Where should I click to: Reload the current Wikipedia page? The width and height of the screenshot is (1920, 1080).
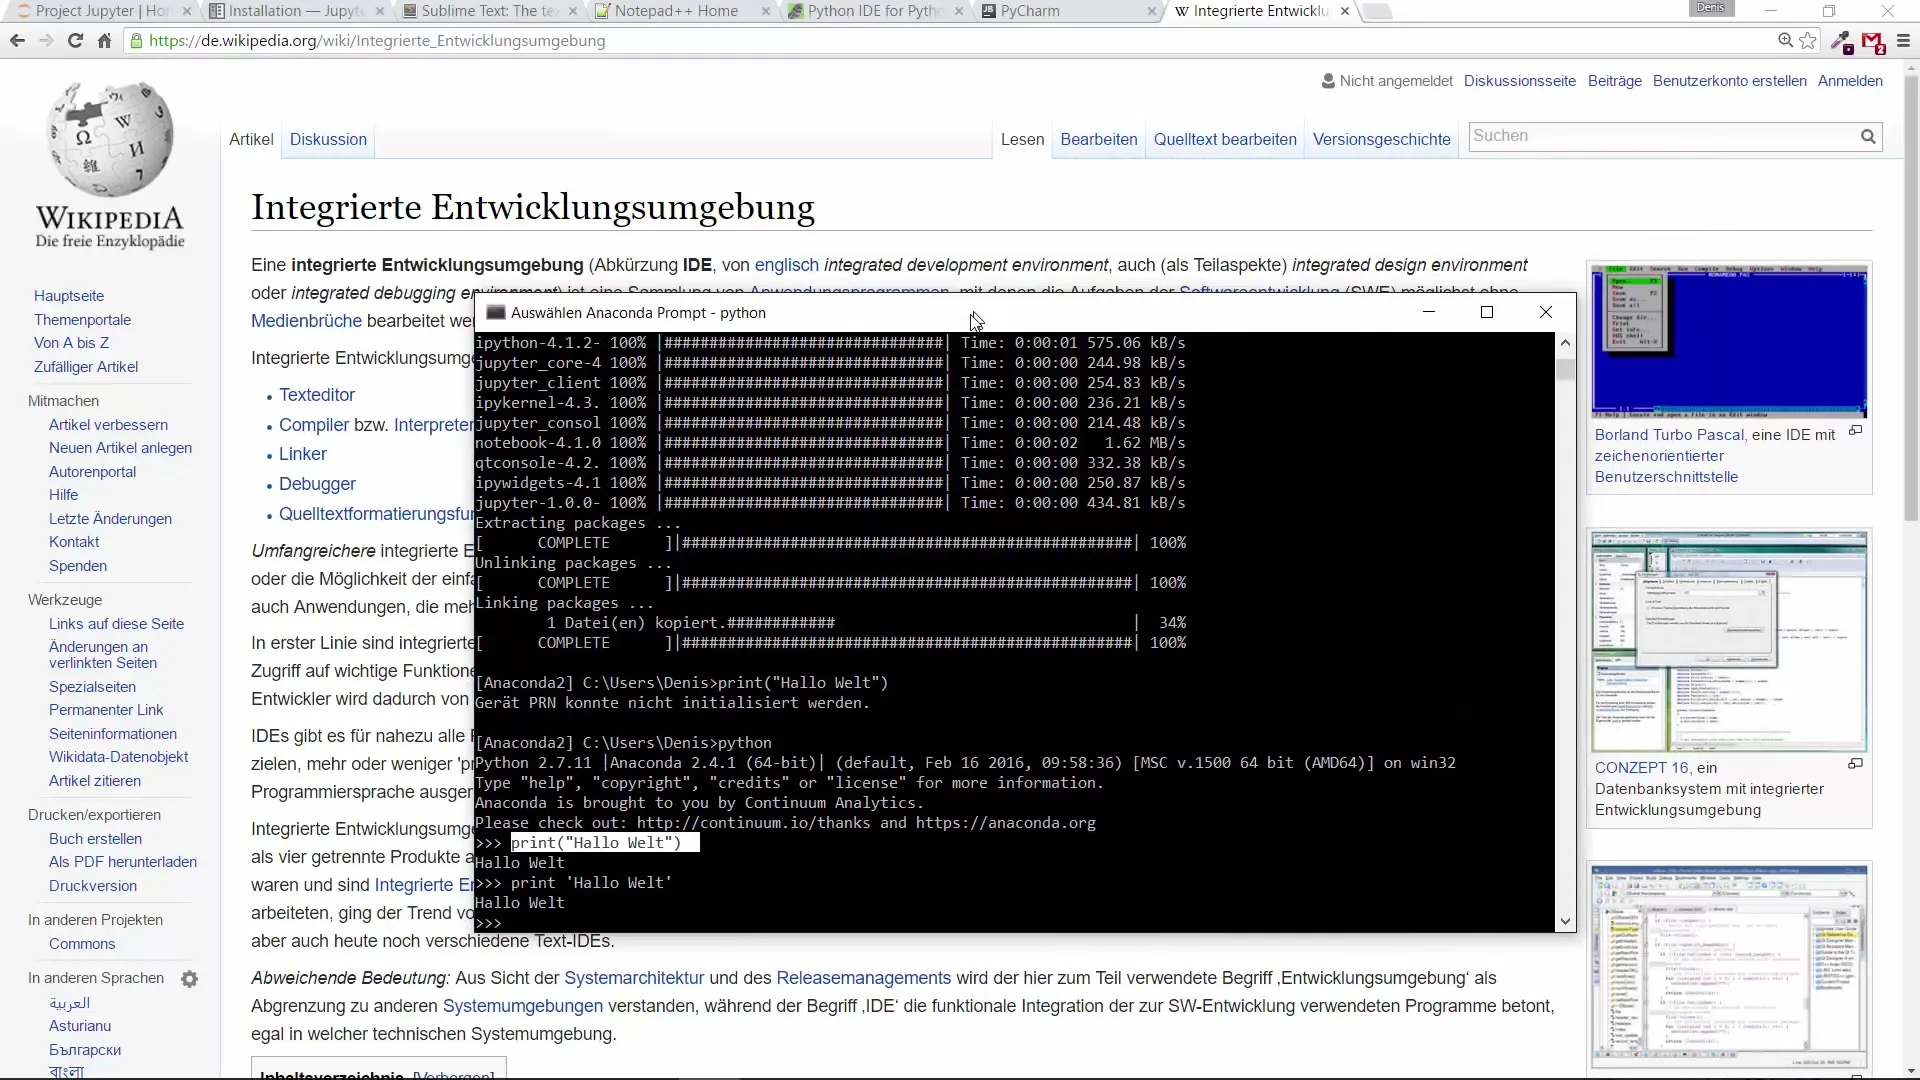(75, 41)
